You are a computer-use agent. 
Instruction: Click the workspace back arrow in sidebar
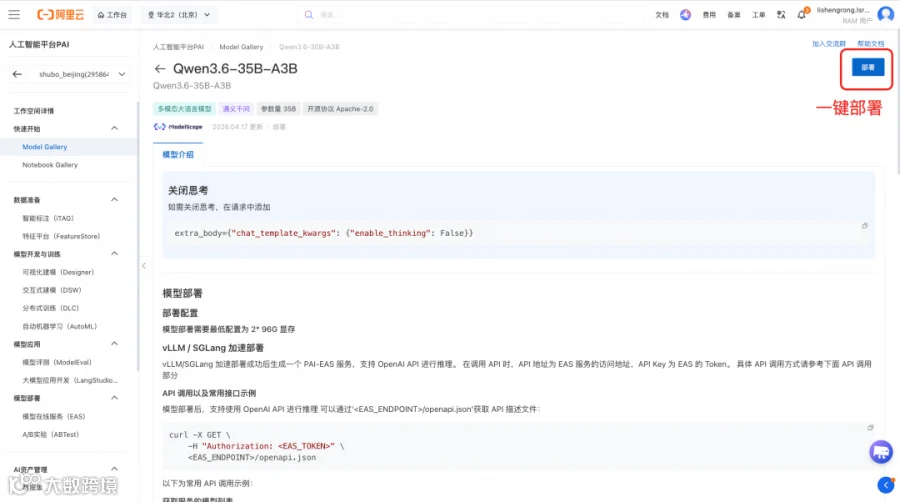(17, 74)
